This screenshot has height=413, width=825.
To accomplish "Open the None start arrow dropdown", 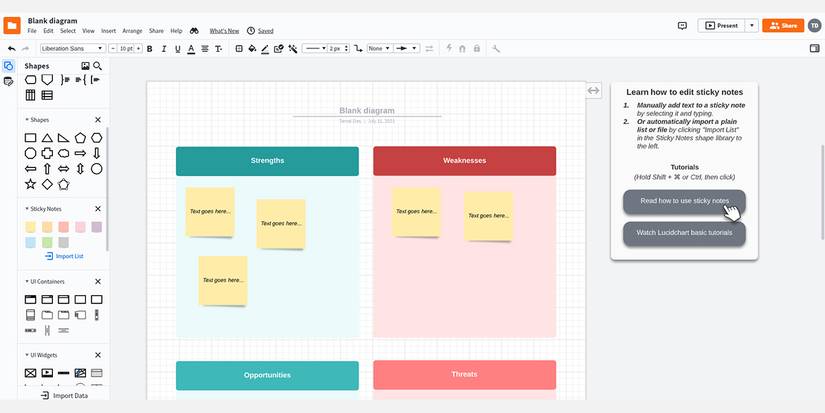I will pyautogui.click(x=379, y=48).
